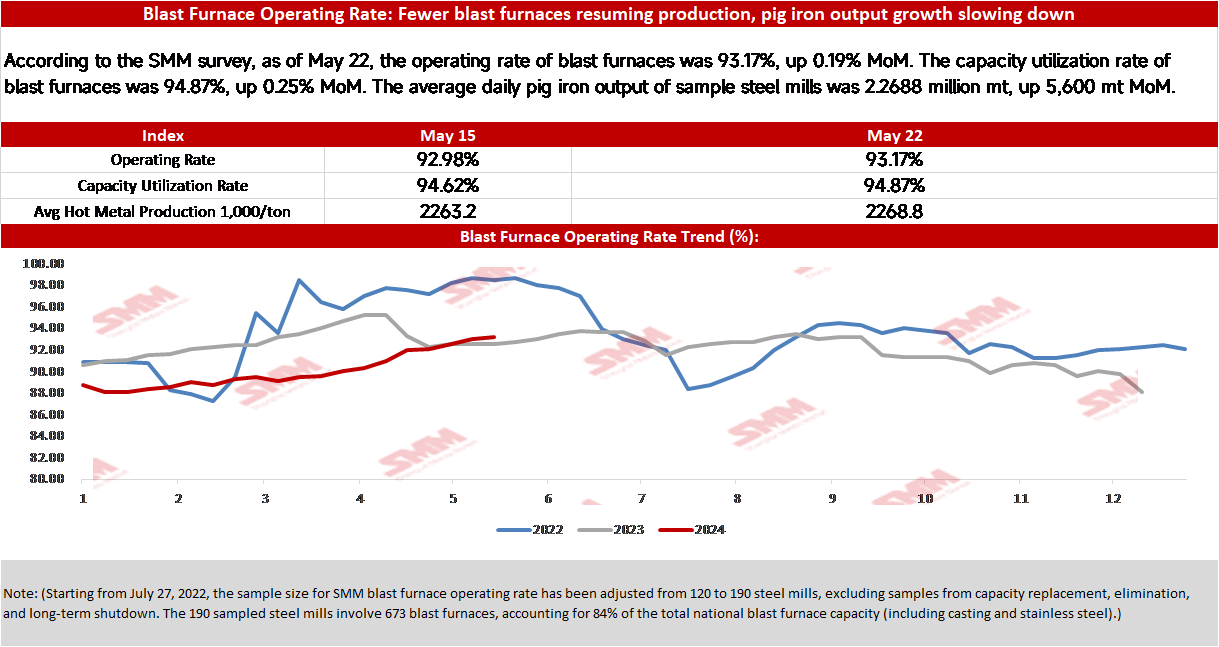Click the red Blast Furnace Operating Rate title banner
This screenshot has height=647, width=1219.
609,14
